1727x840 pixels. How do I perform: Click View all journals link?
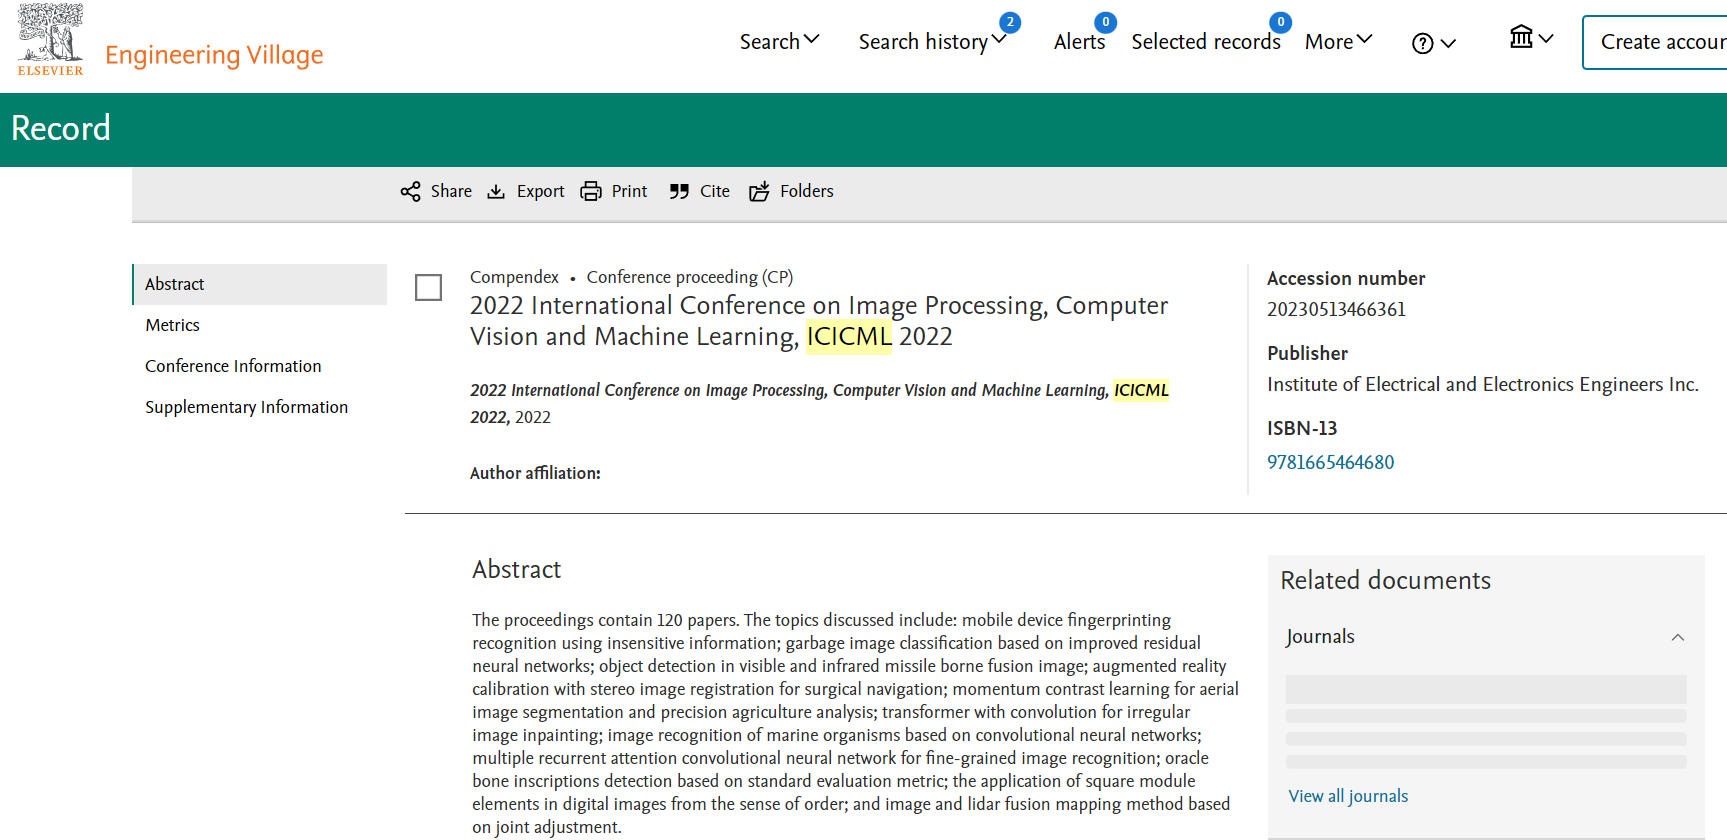[1348, 796]
